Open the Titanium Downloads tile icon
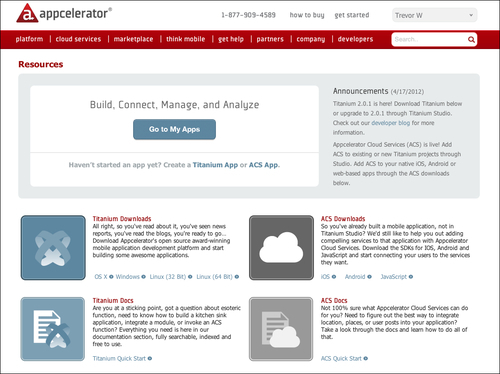500x374 pixels. [x=53, y=248]
